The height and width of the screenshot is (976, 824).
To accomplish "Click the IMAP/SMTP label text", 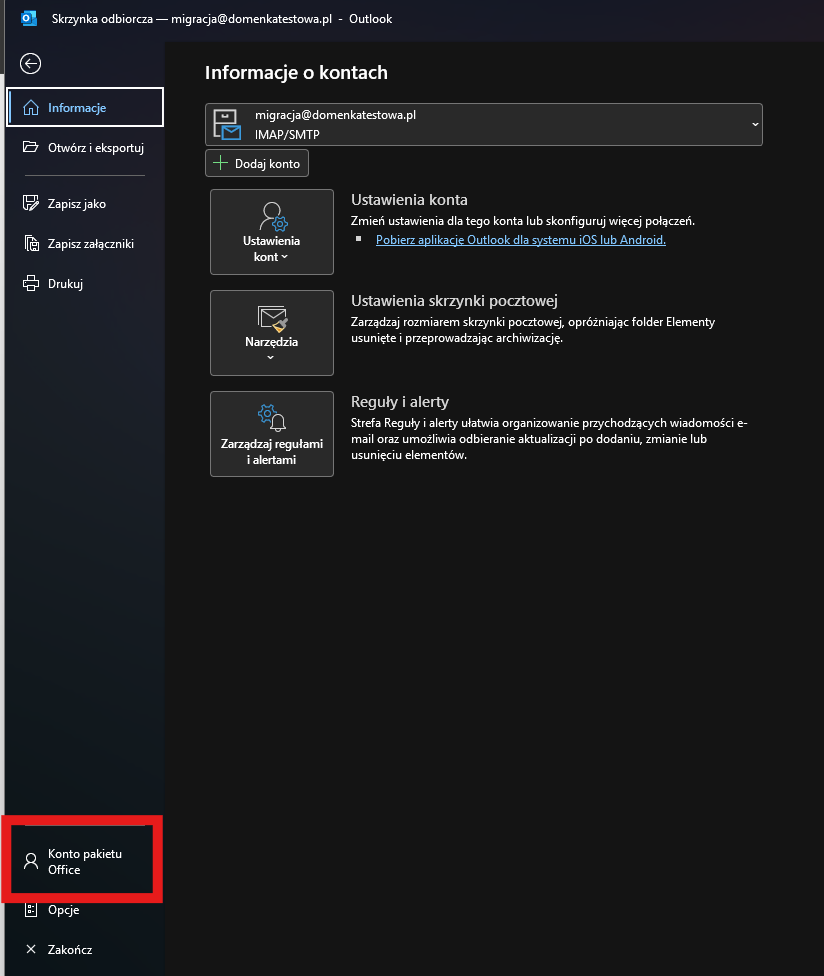I will (x=287, y=134).
